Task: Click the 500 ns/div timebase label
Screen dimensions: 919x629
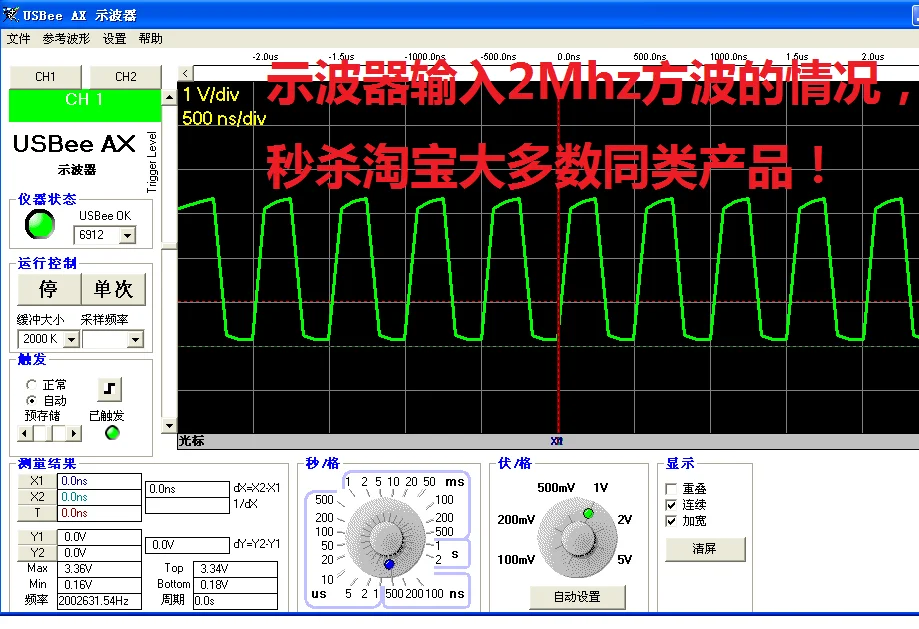Action: click(x=224, y=118)
